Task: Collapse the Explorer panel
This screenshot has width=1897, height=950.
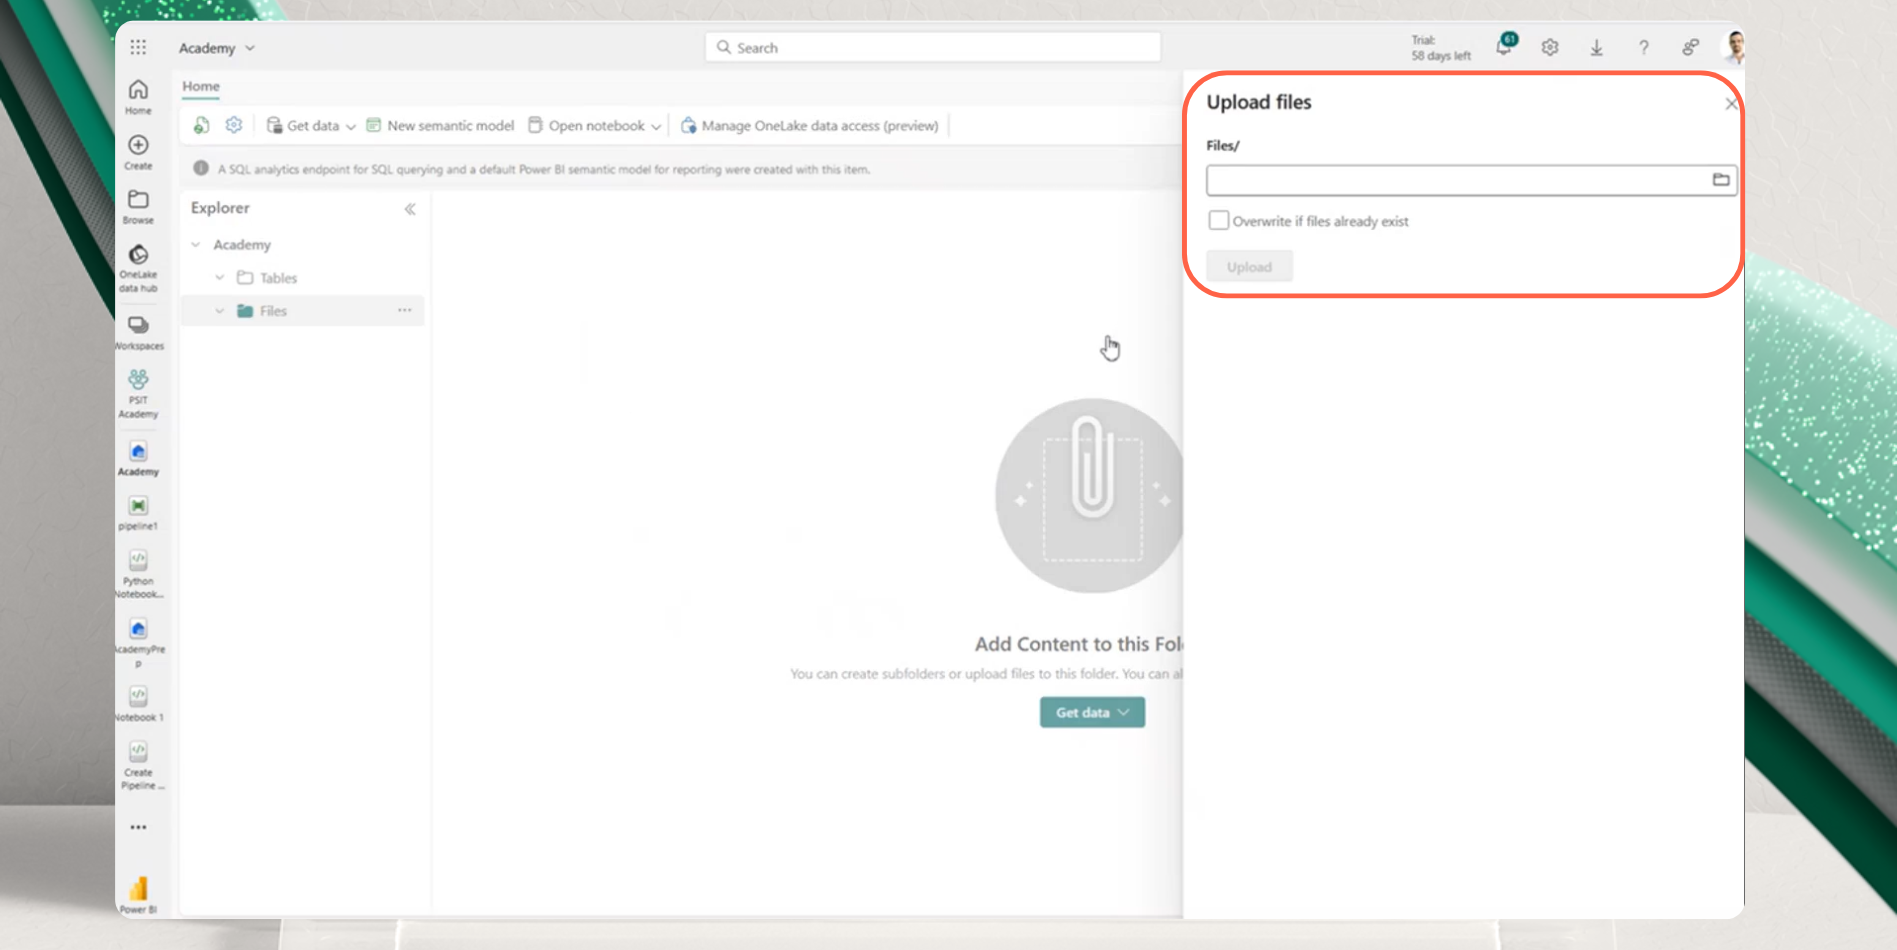Action: pos(410,209)
